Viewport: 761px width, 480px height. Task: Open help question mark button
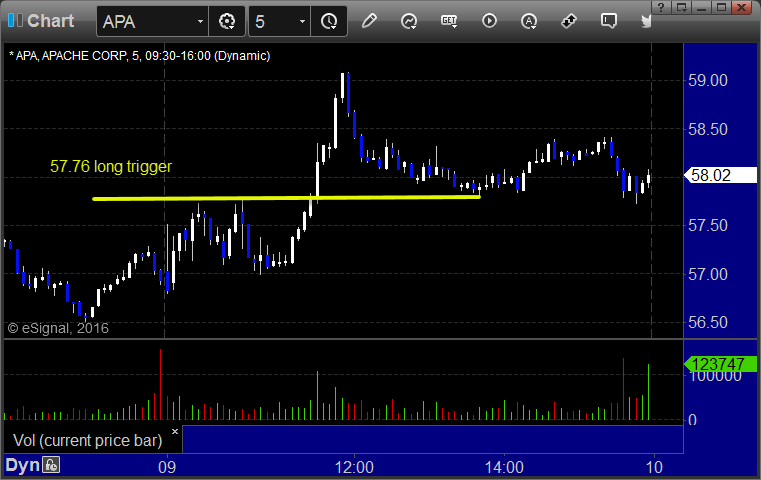(x=662, y=7)
